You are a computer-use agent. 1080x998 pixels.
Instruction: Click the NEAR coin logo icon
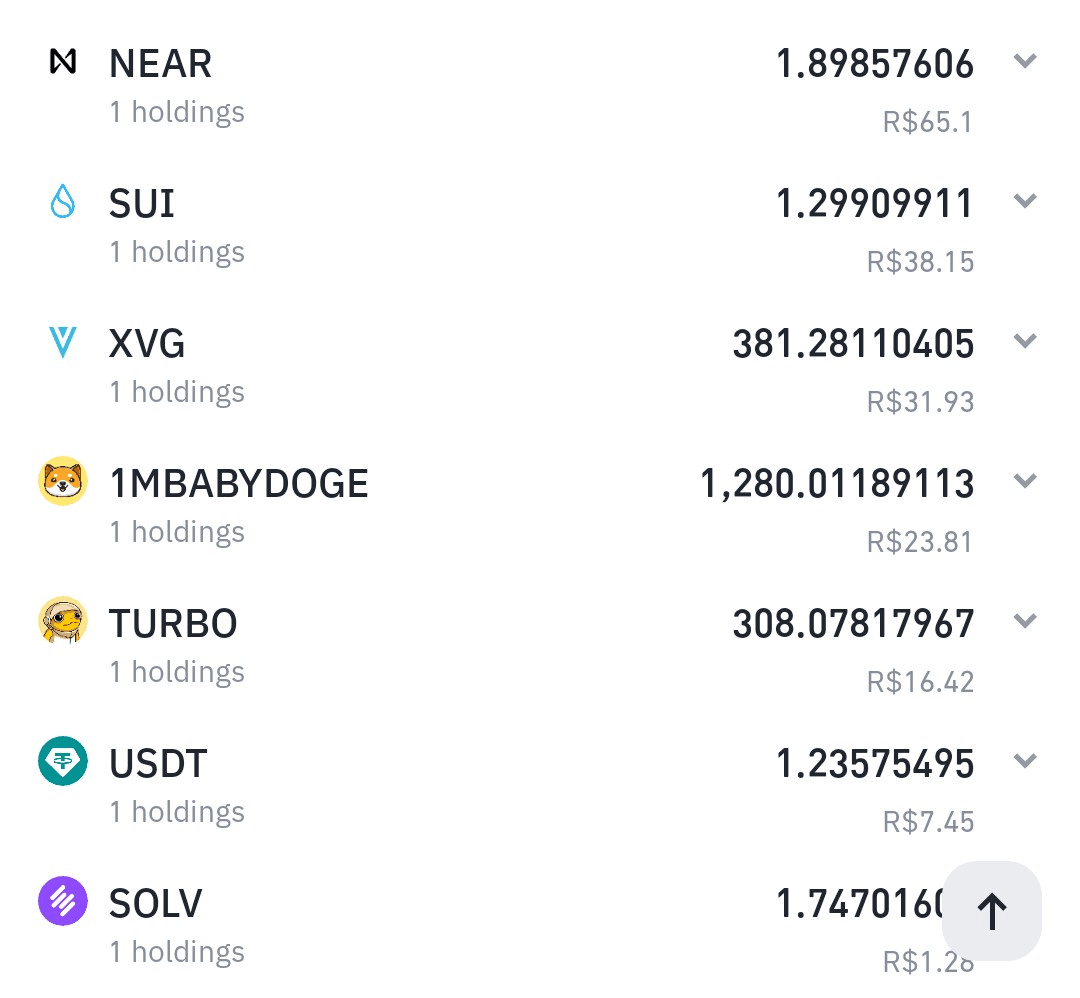[x=63, y=62]
